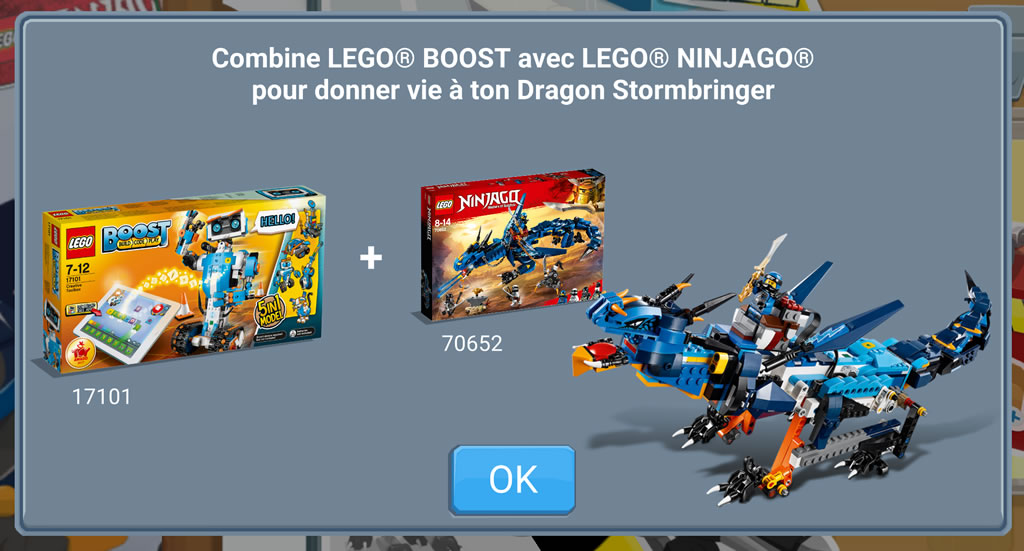
Task: Click the 7-12 age label on BOOST box
Action: point(77,268)
